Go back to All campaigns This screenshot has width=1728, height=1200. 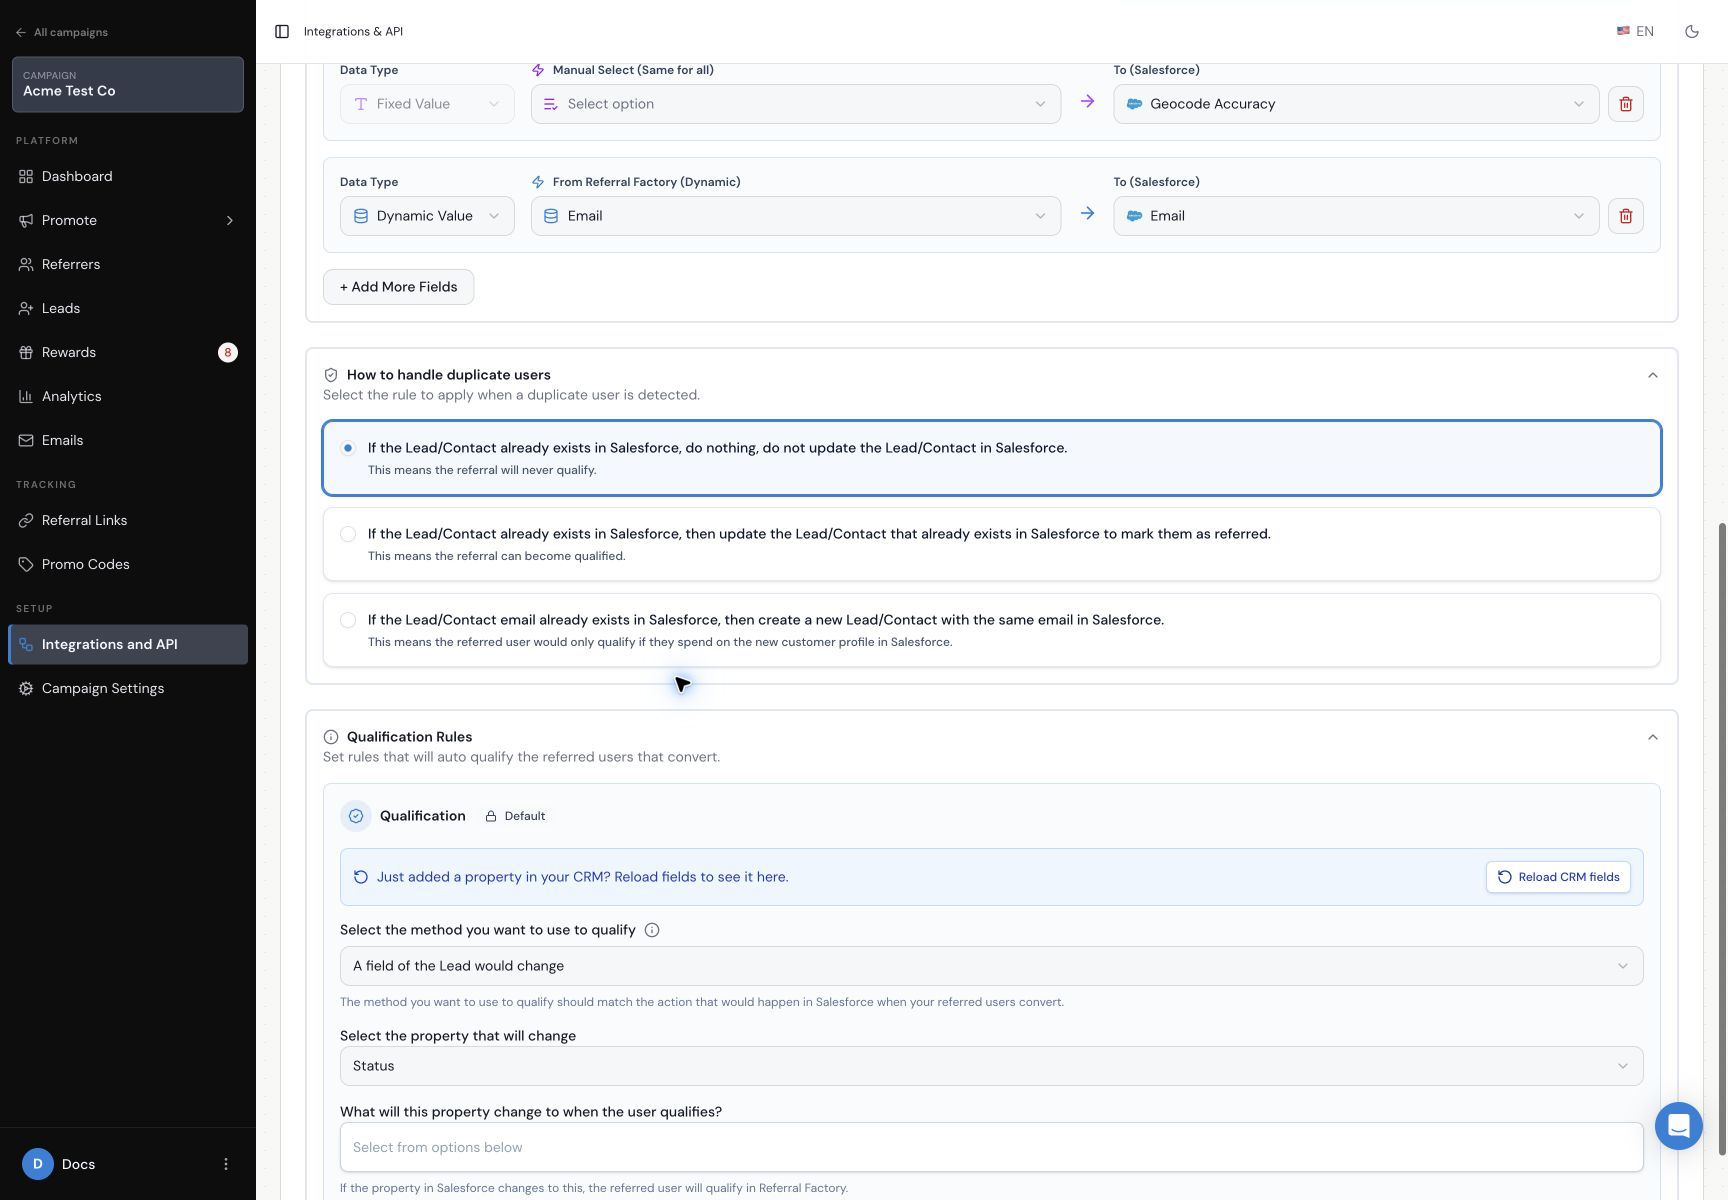tap(62, 32)
